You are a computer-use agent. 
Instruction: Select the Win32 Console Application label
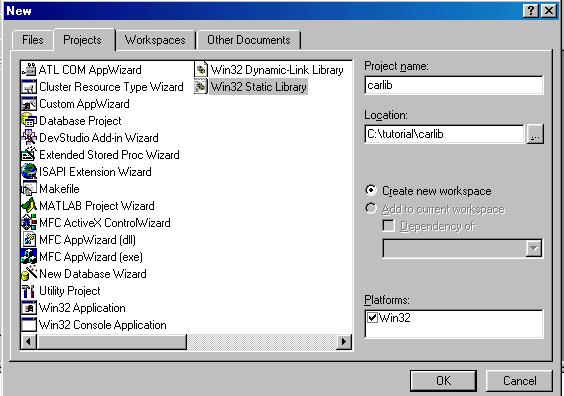pyautogui.click(x=103, y=324)
